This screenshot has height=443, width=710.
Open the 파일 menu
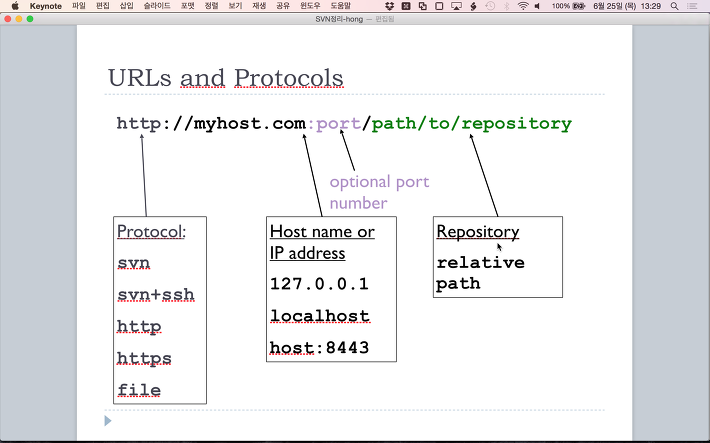tap(79, 6)
